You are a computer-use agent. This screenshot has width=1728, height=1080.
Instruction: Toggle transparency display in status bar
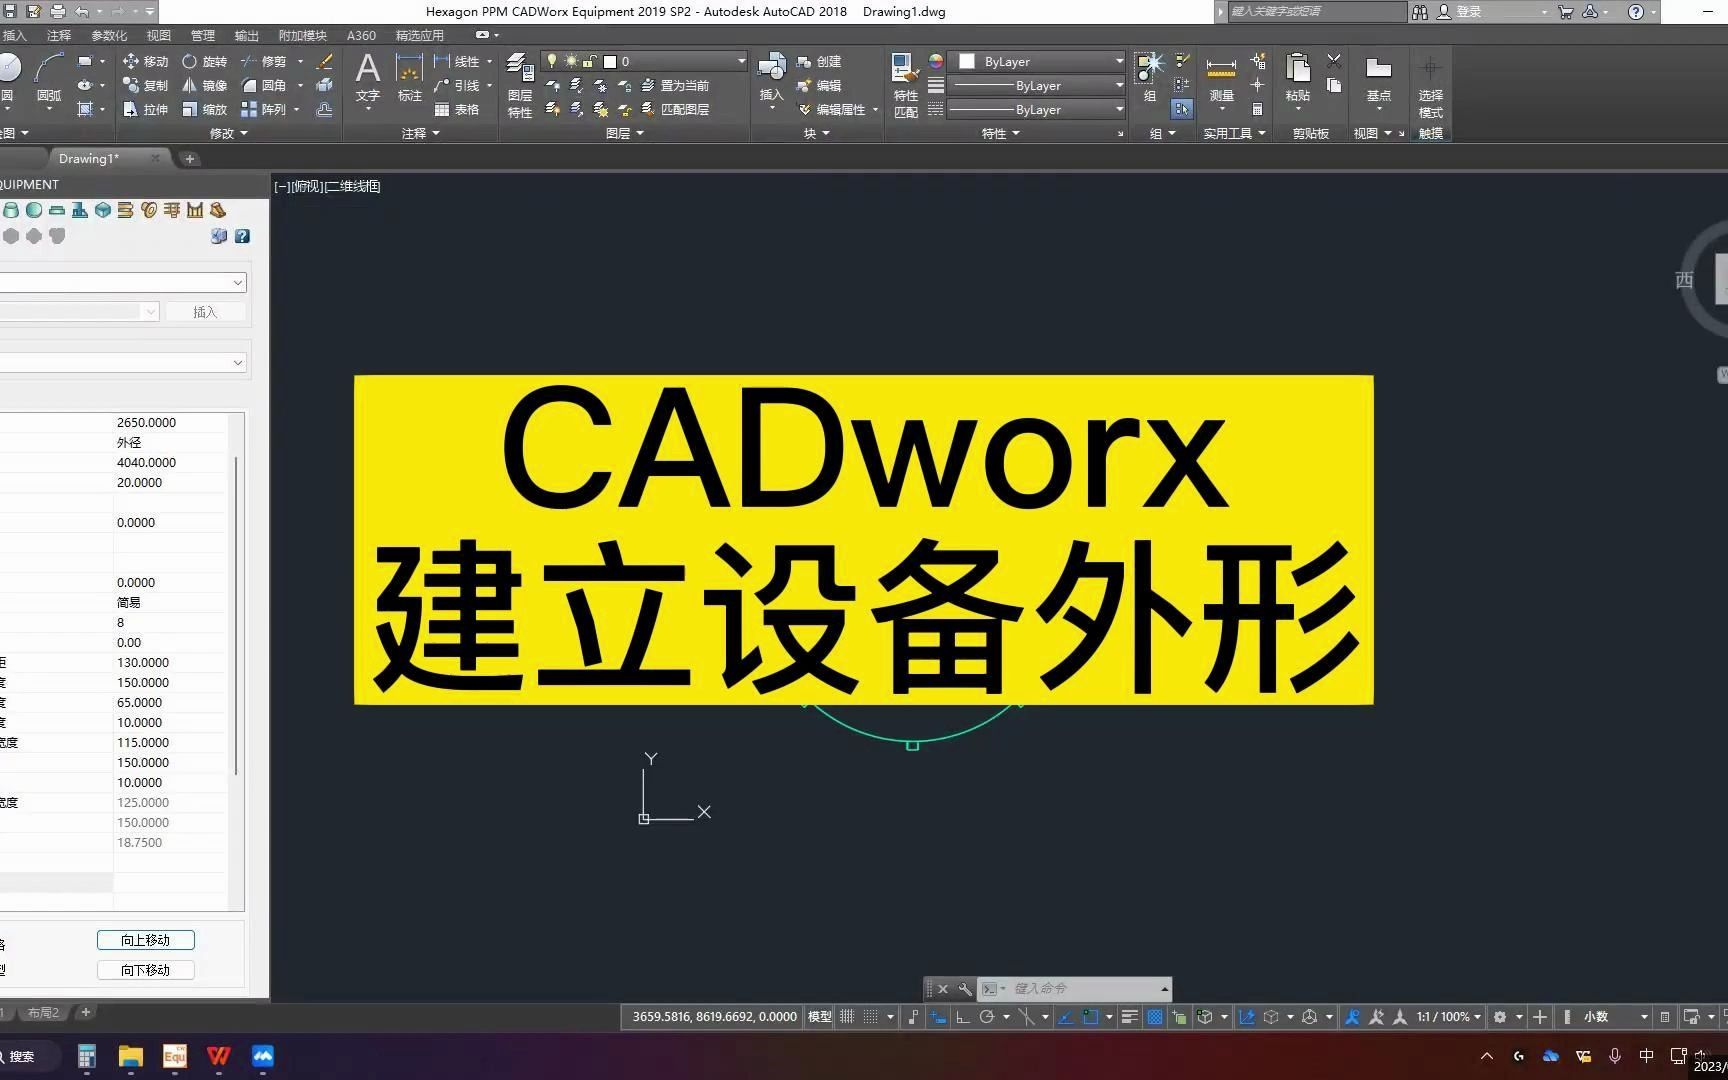click(x=1154, y=1016)
